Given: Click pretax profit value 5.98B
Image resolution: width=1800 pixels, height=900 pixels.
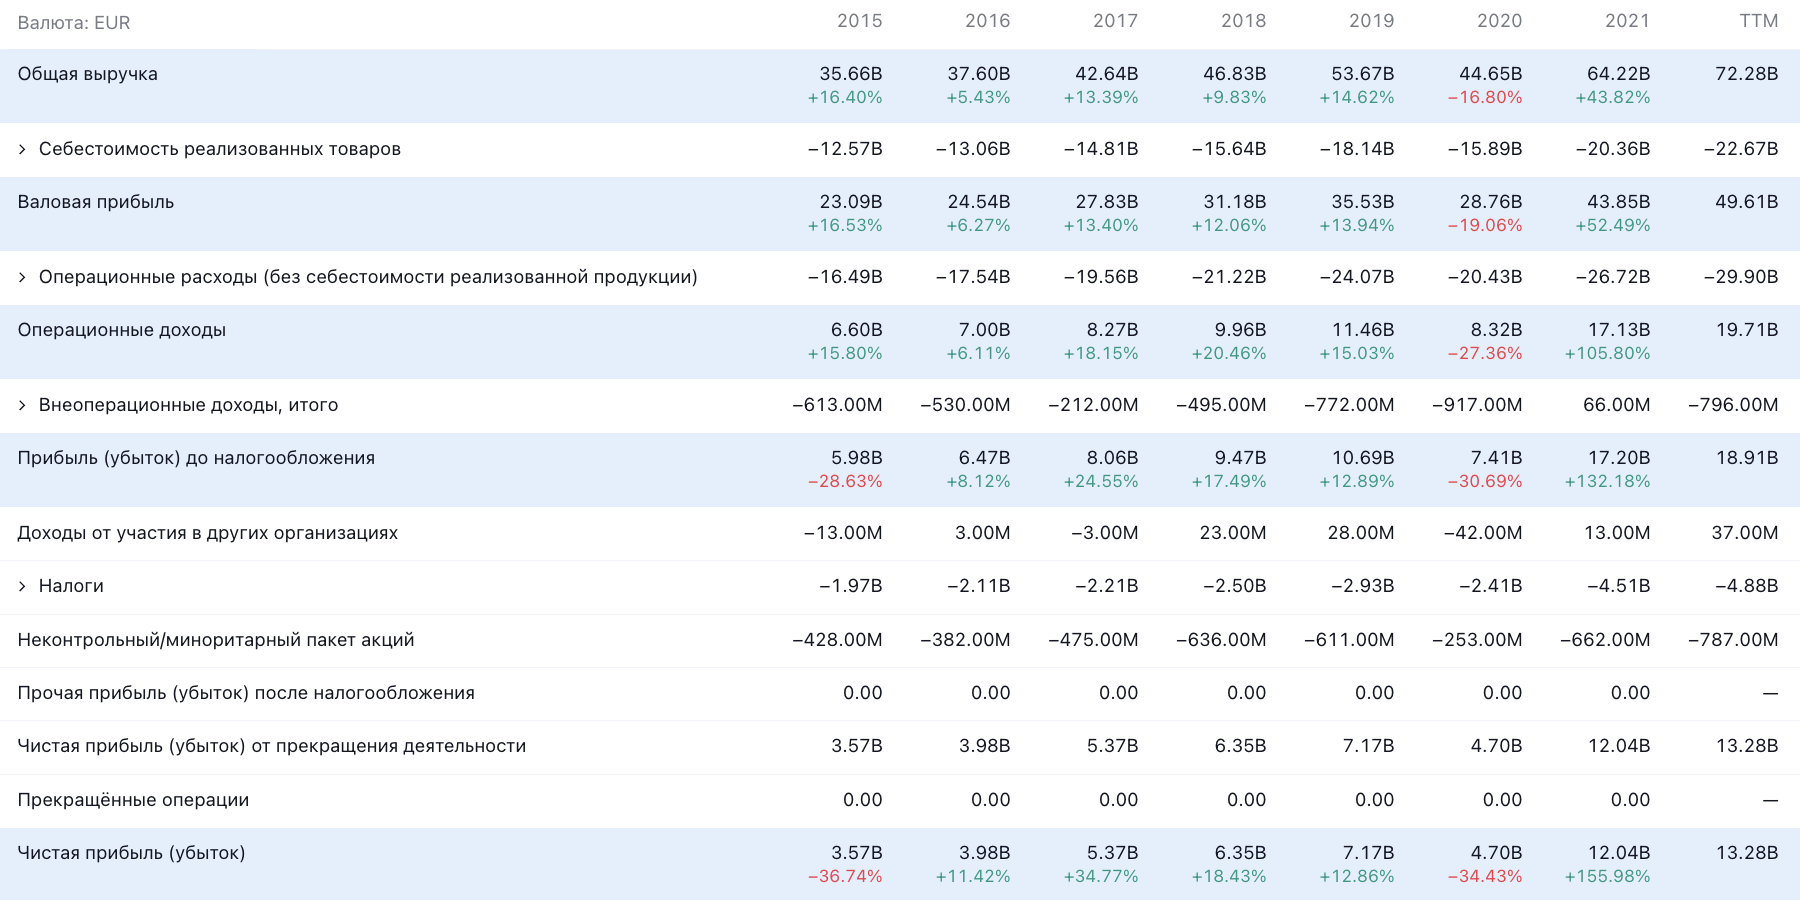Looking at the screenshot, I should 857,458.
